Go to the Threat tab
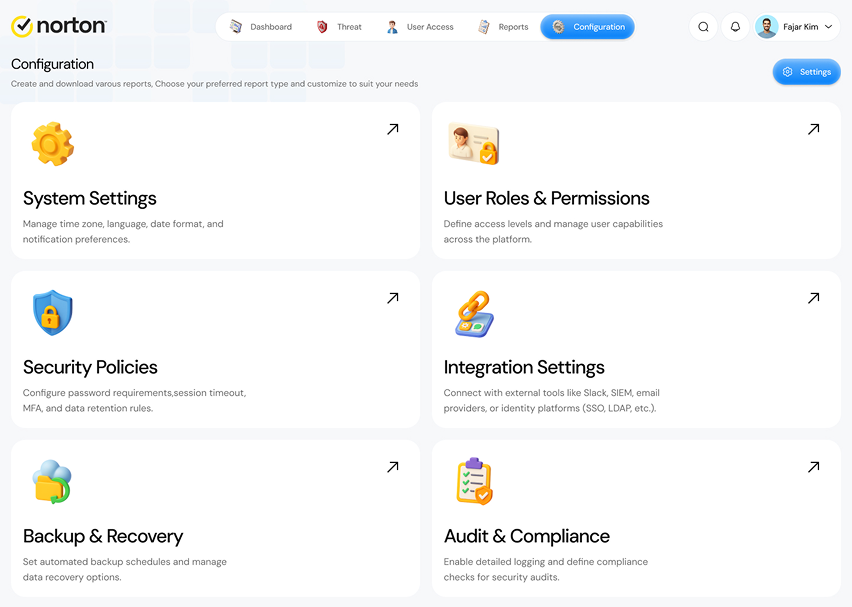The height and width of the screenshot is (607, 852). pos(339,27)
